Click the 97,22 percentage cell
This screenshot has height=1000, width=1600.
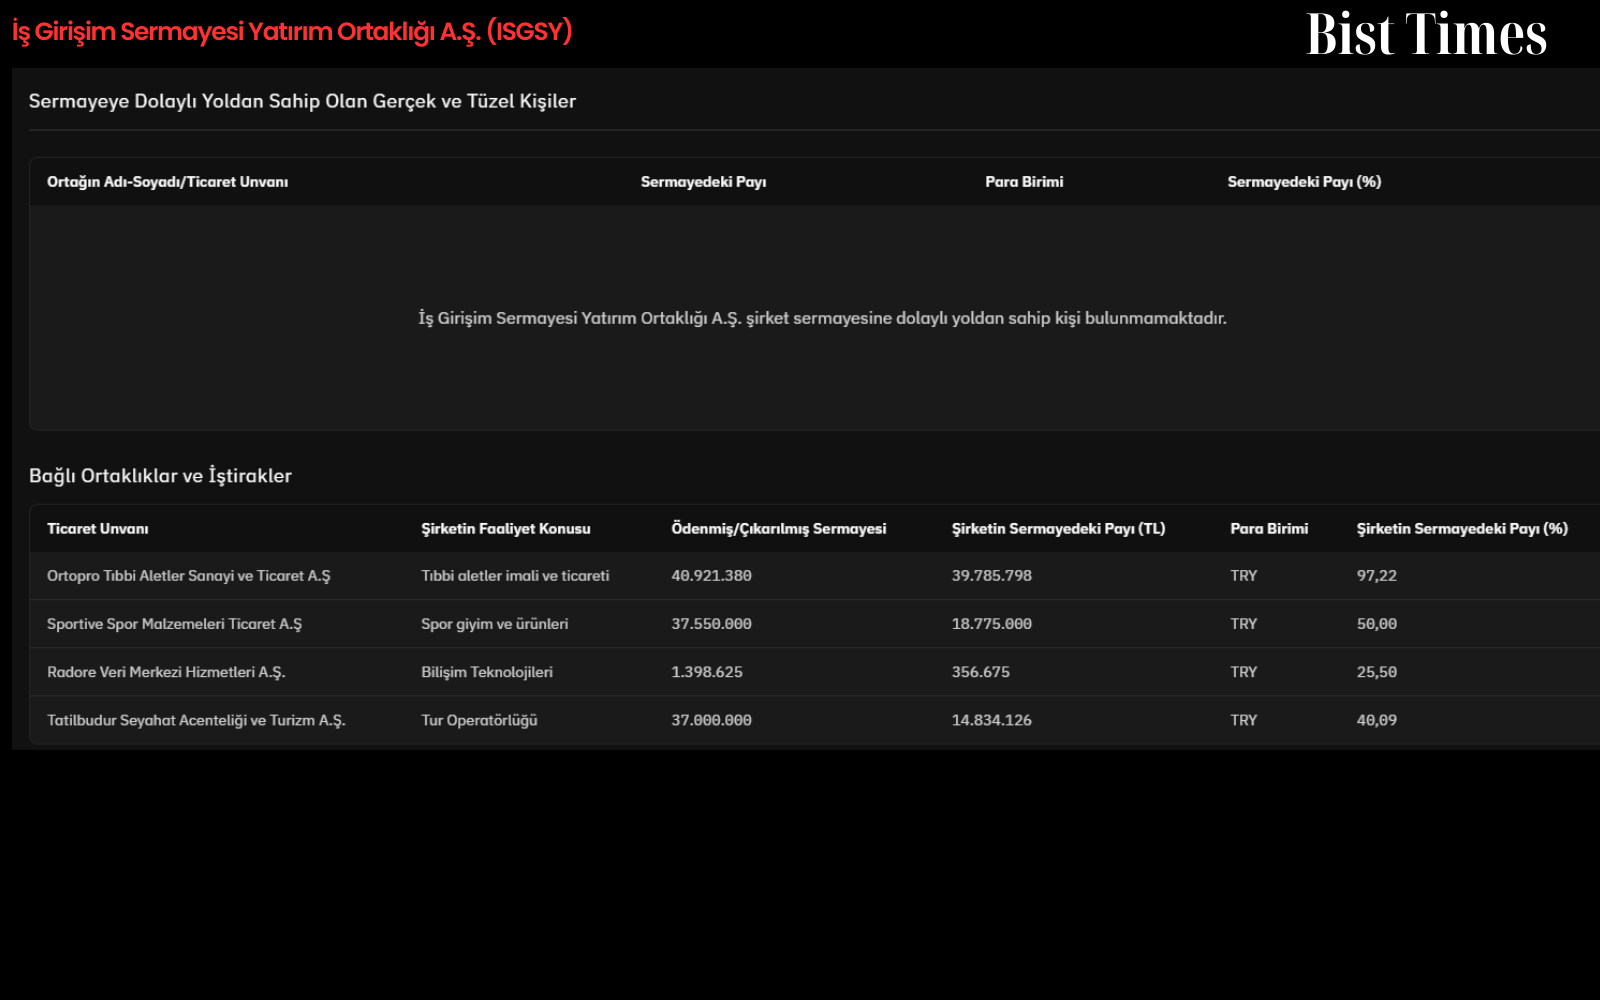click(1377, 576)
